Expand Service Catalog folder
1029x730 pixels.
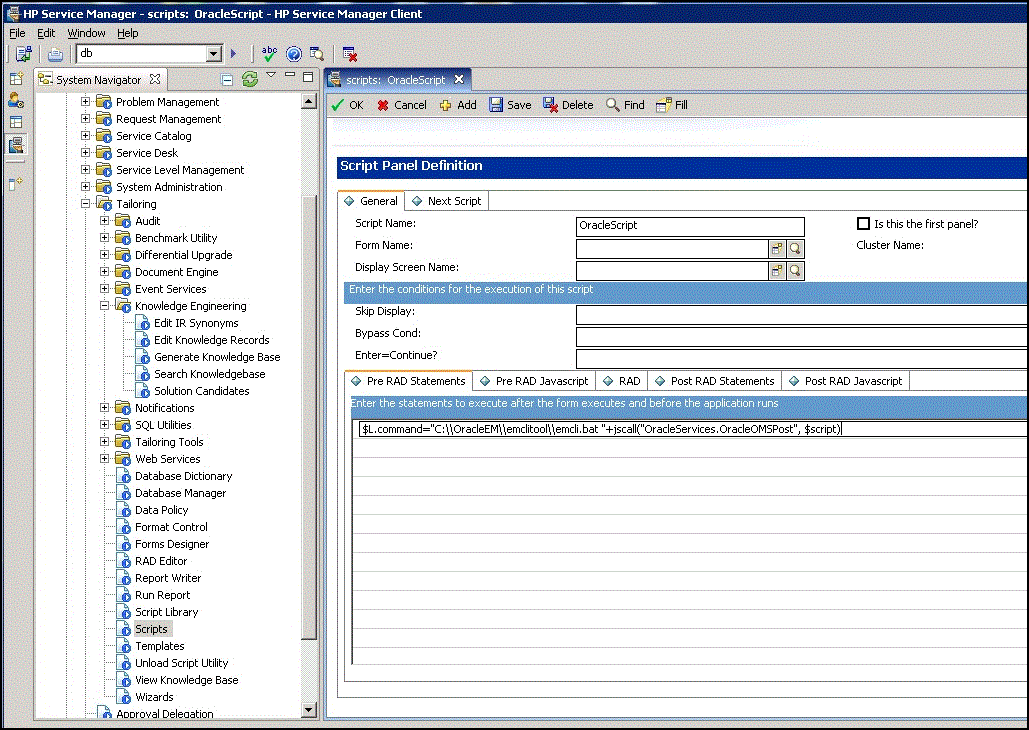click(x=85, y=135)
